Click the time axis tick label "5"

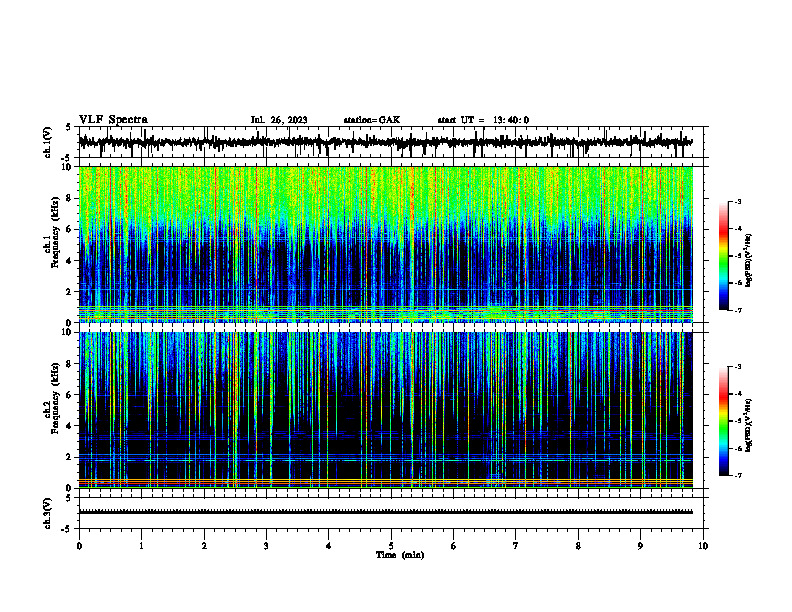tap(391, 546)
